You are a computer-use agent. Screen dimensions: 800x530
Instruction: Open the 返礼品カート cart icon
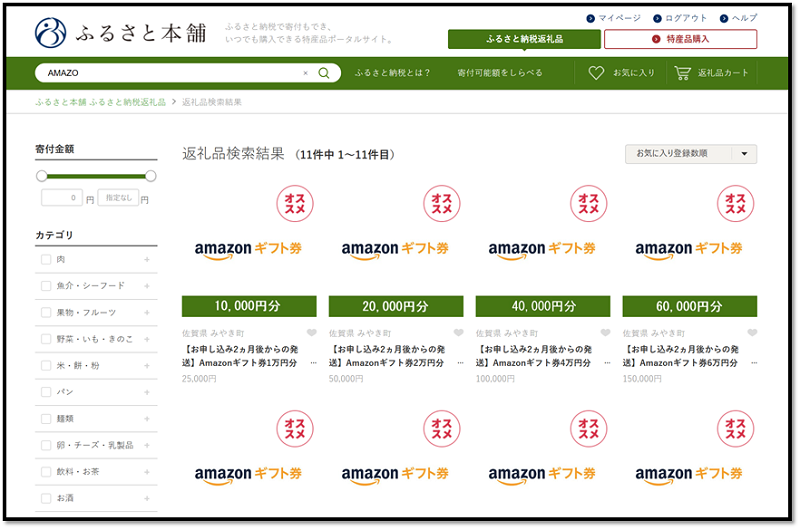point(682,73)
